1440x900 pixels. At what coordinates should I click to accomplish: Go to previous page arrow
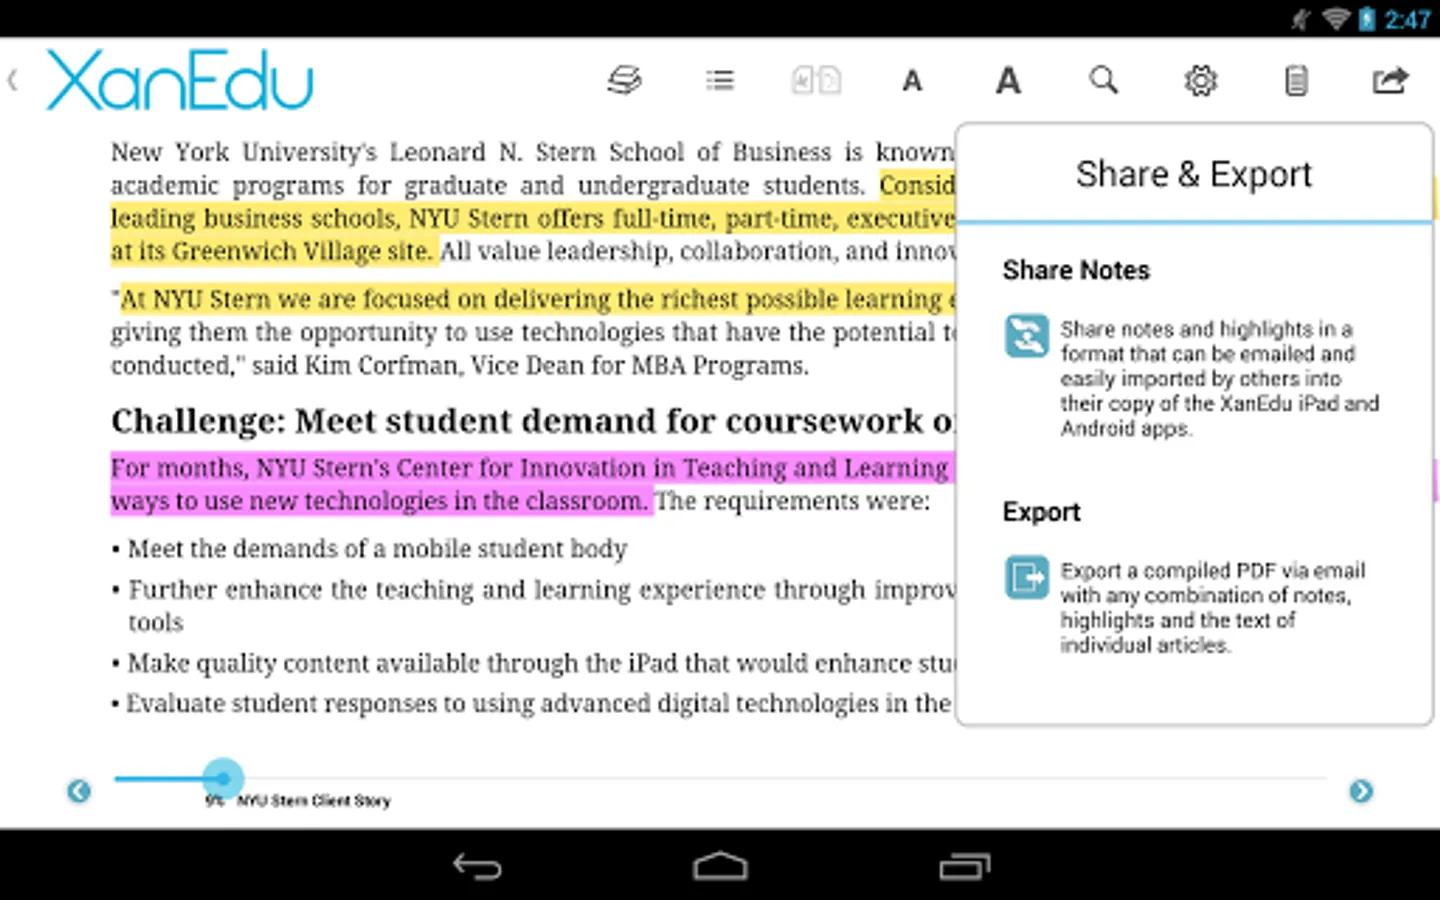point(79,791)
